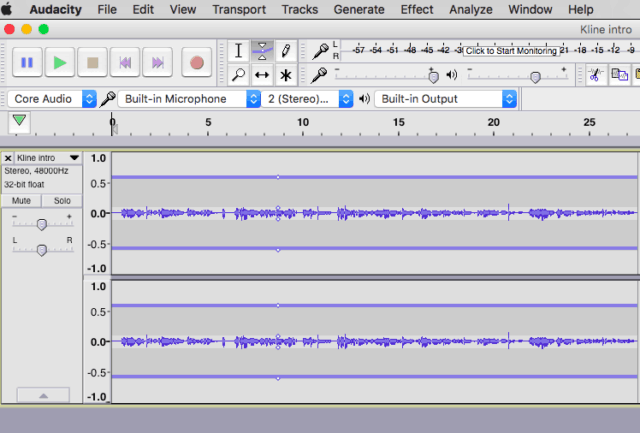The height and width of the screenshot is (433, 640).
Task: Click the Cut scissors icon
Action: click(595, 75)
